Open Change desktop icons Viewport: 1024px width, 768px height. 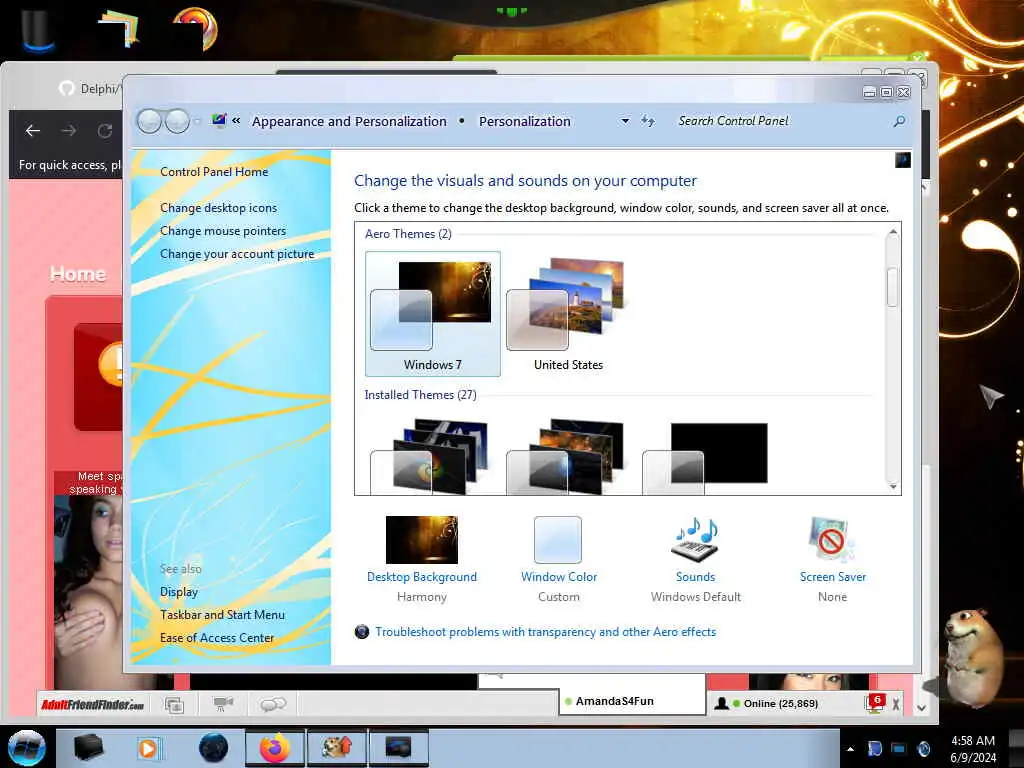pos(218,208)
